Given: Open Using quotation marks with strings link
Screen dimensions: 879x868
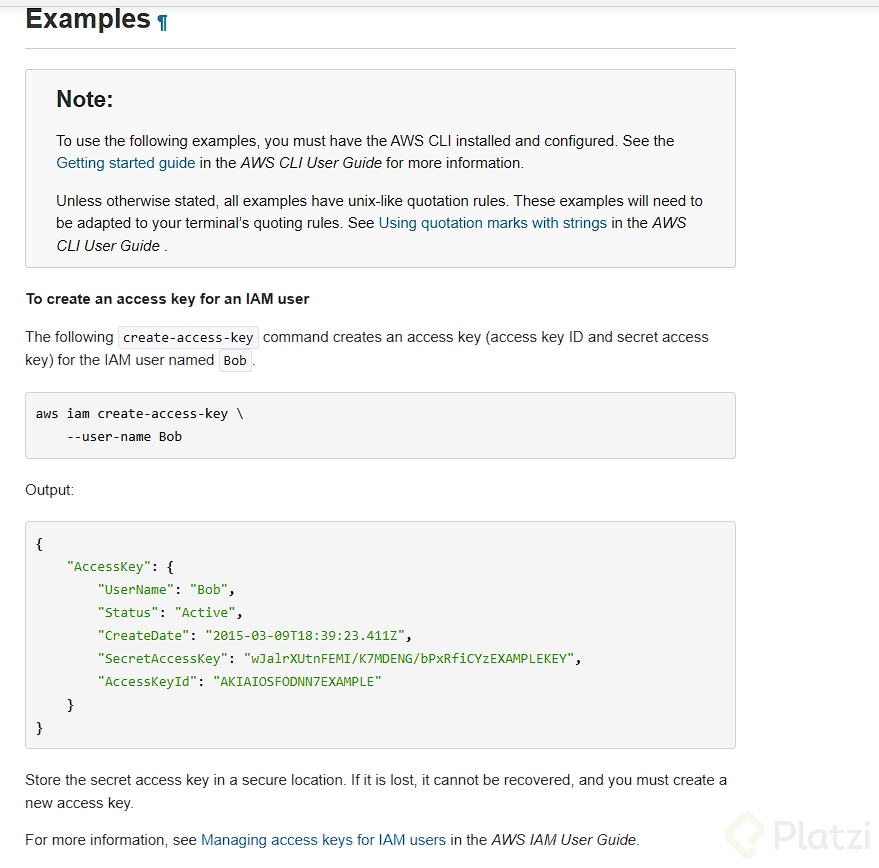Looking at the screenshot, I should [x=492, y=223].
